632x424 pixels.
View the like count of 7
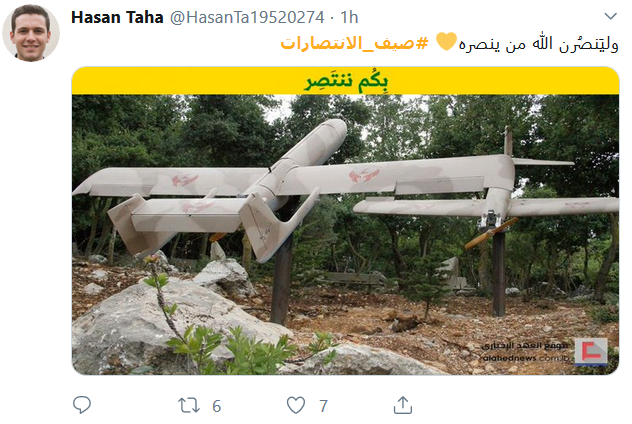click(x=323, y=406)
